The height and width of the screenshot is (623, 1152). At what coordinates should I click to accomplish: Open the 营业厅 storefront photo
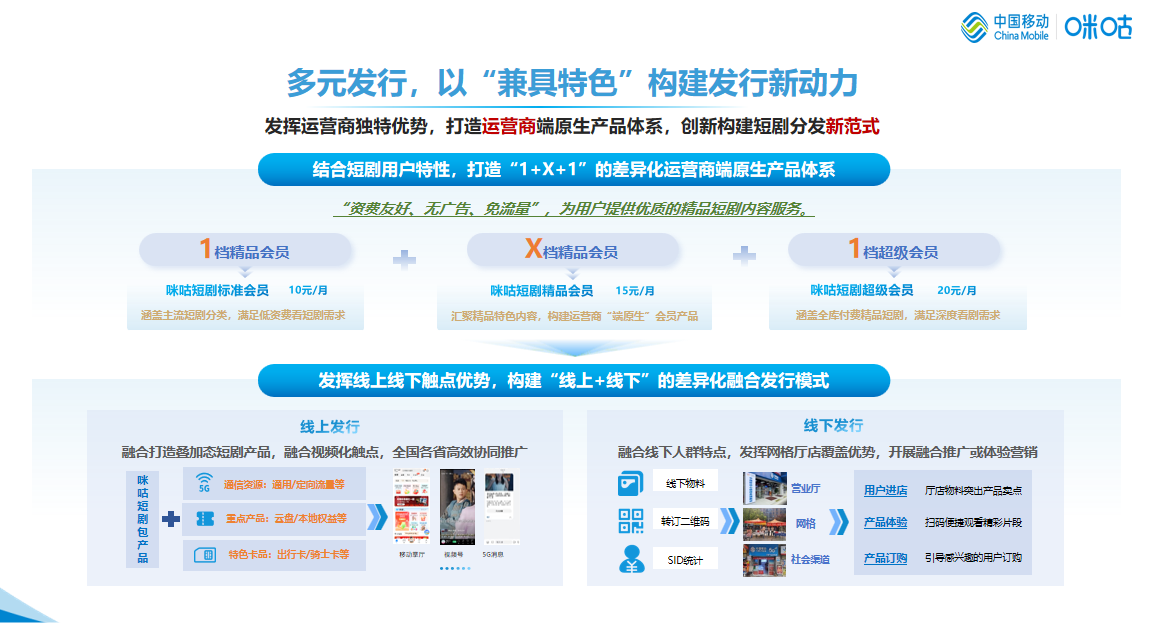(x=764, y=488)
